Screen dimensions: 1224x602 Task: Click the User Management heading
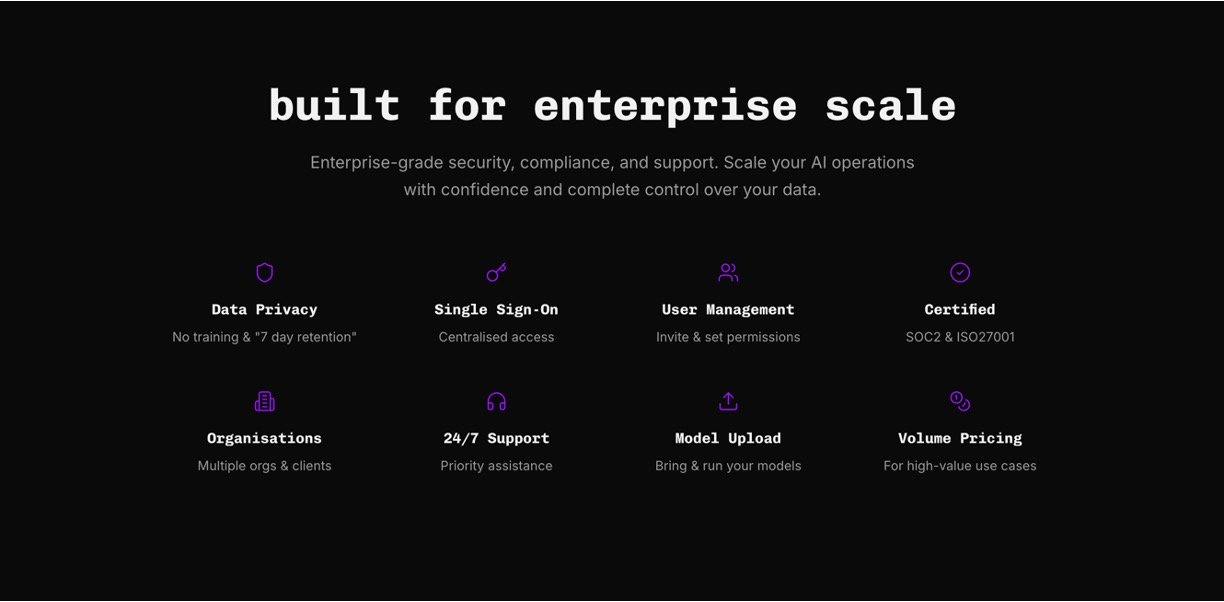pos(728,310)
